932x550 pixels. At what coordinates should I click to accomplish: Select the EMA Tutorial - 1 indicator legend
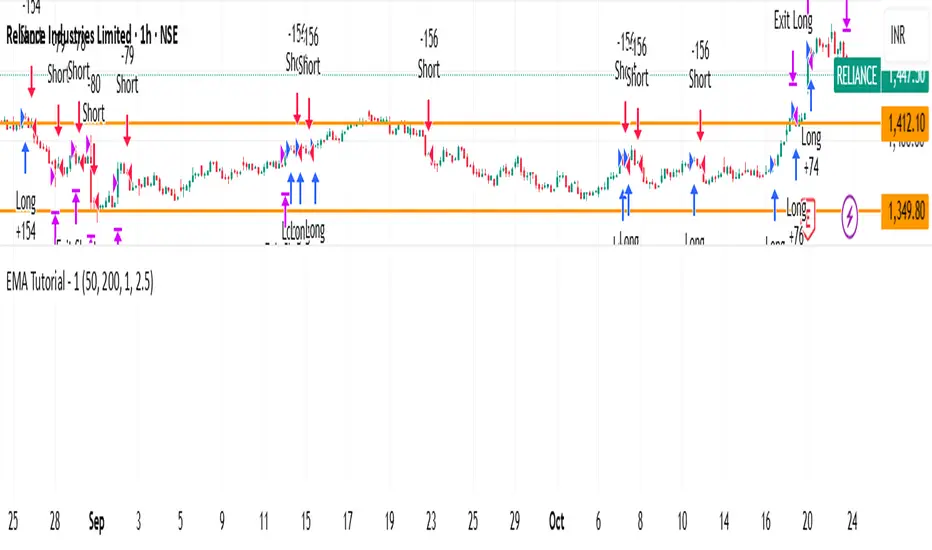tap(80, 282)
